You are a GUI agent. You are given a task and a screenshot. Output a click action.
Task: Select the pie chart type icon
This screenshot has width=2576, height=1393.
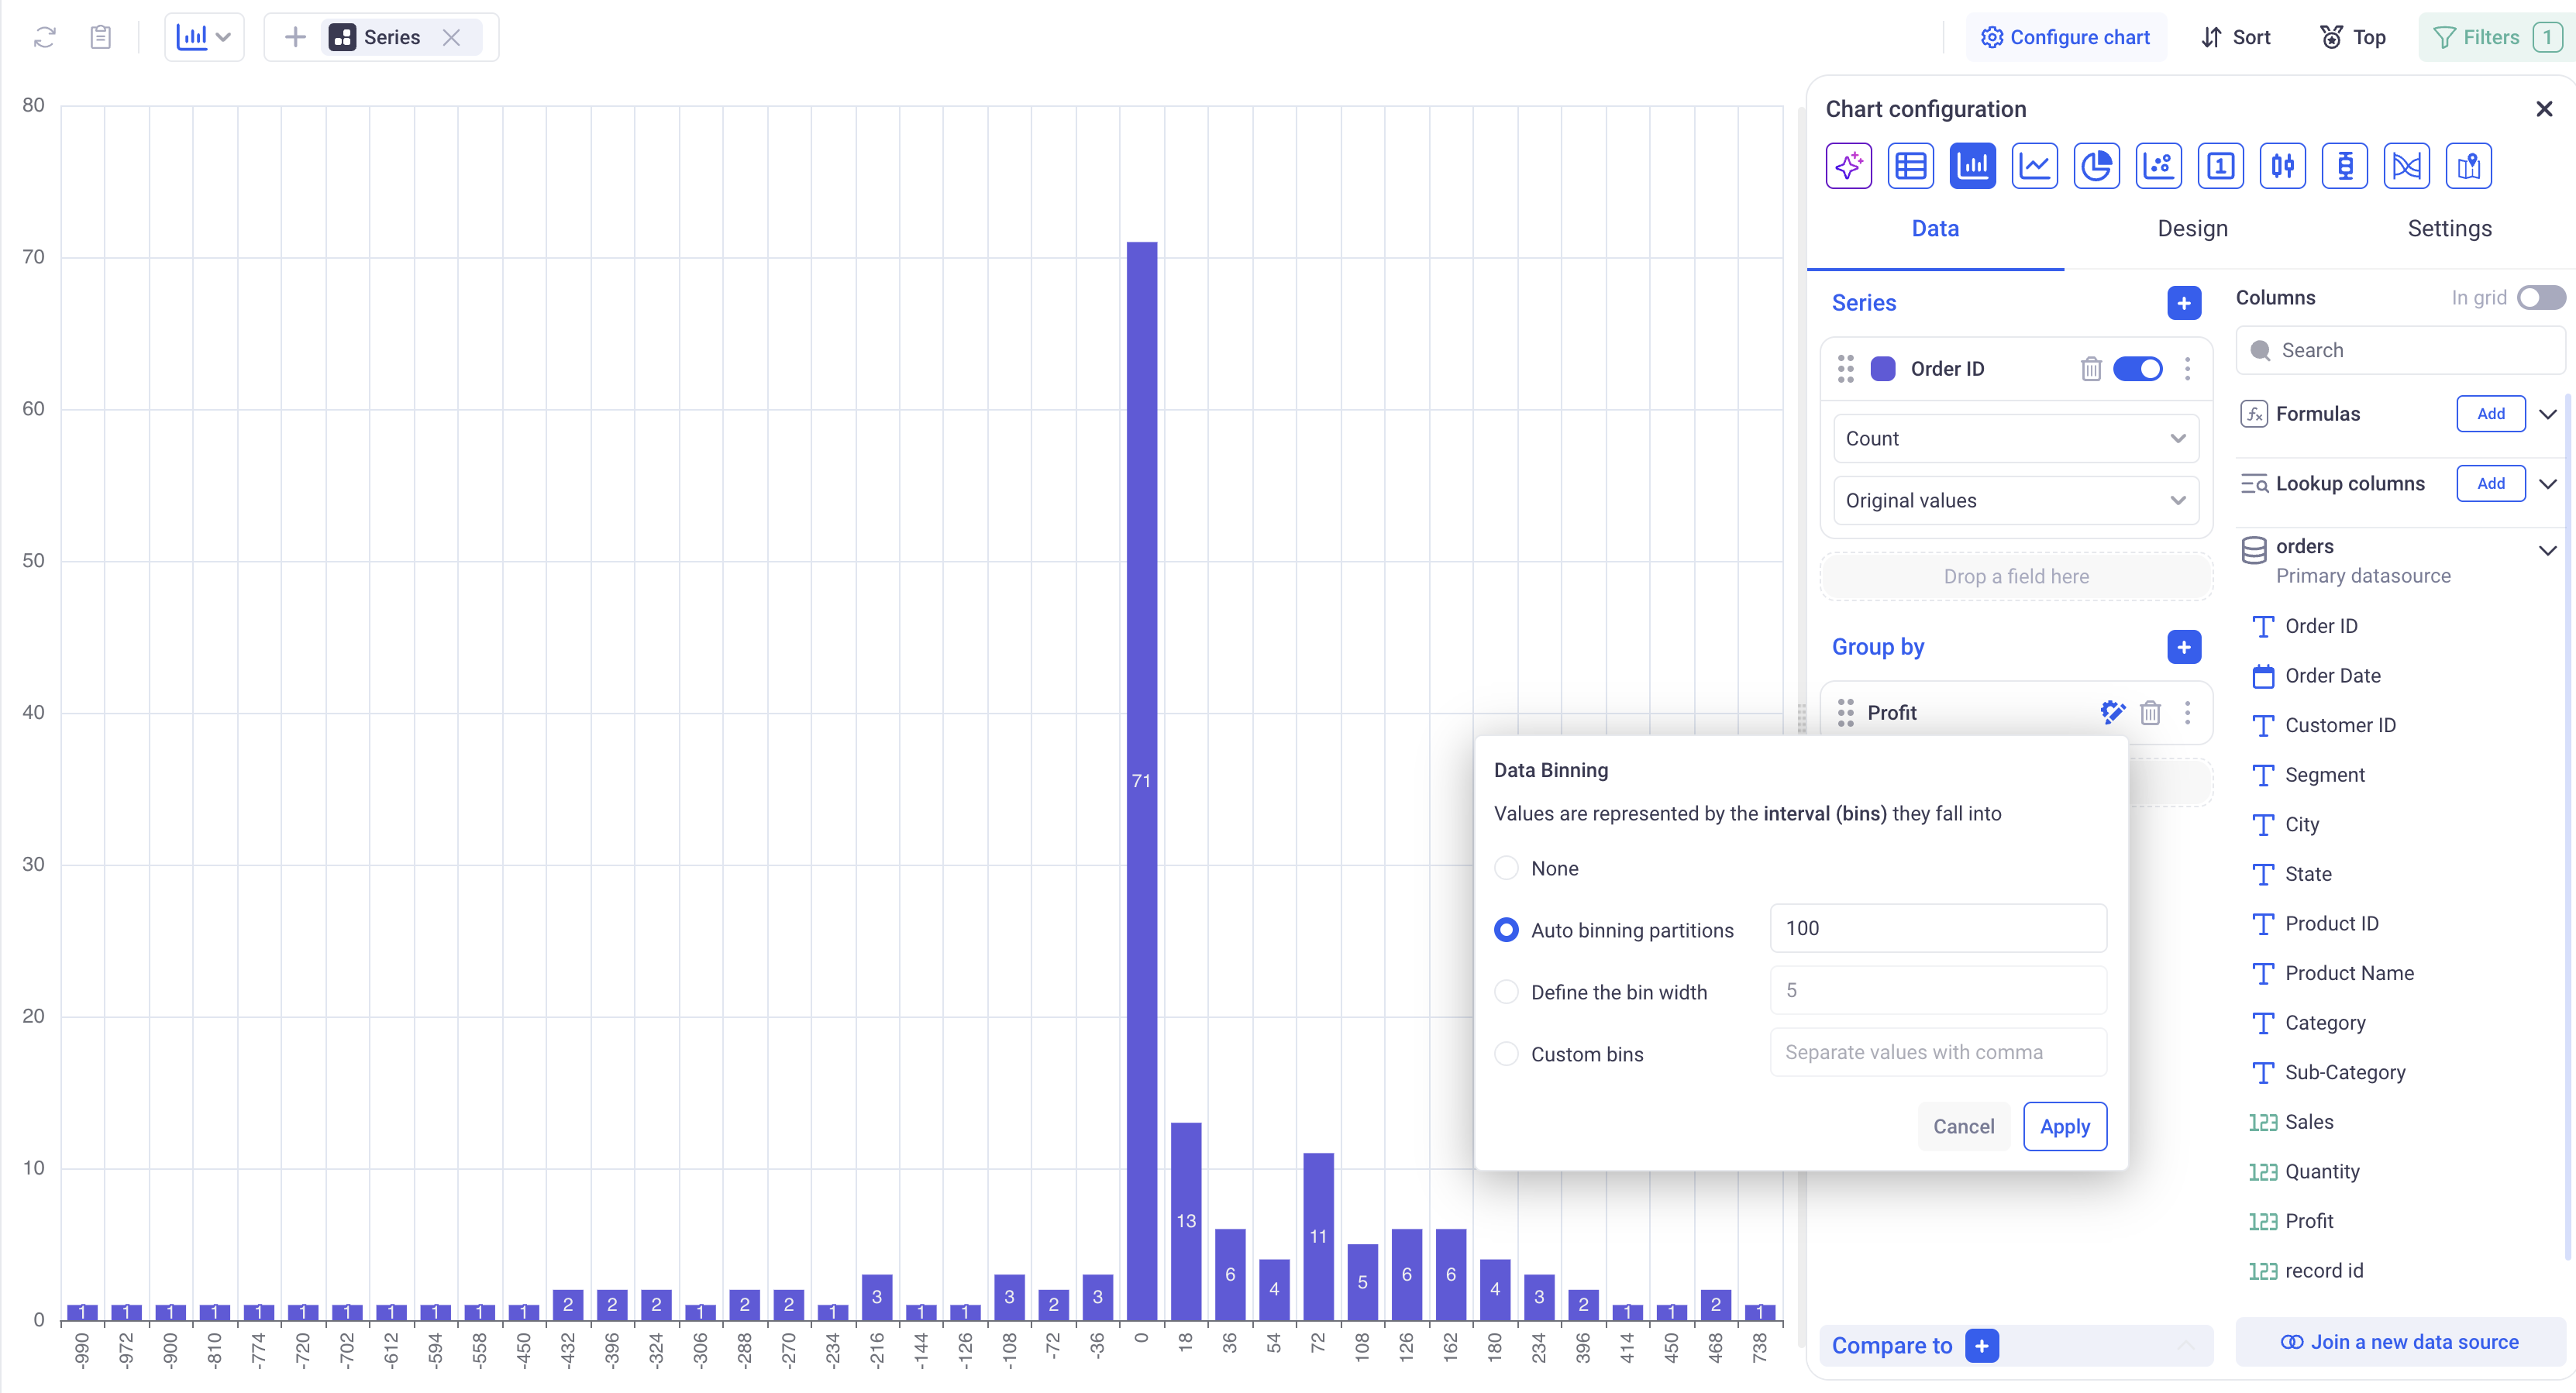click(x=2096, y=166)
